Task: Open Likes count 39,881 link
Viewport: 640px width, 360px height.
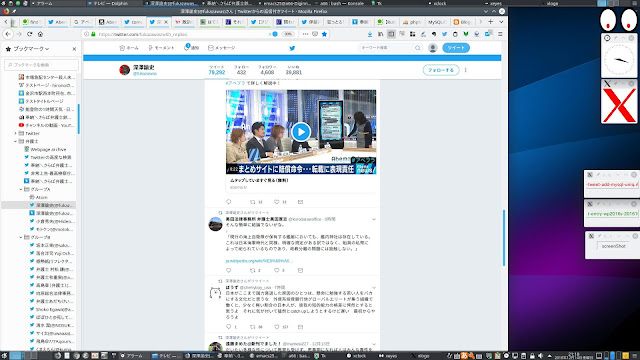Action: click(293, 70)
